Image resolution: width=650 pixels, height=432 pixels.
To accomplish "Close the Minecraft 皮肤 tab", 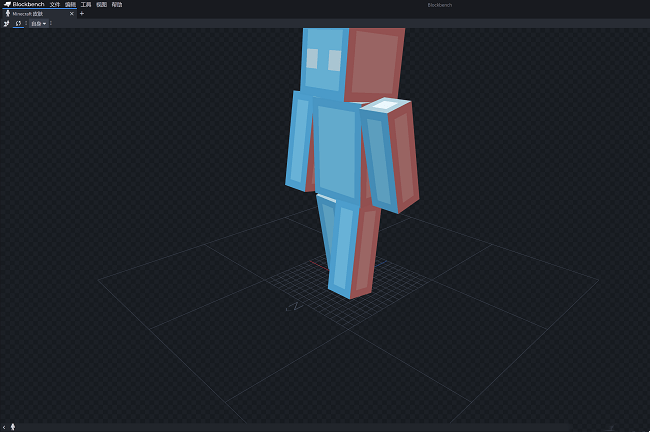I will tap(72, 13).
